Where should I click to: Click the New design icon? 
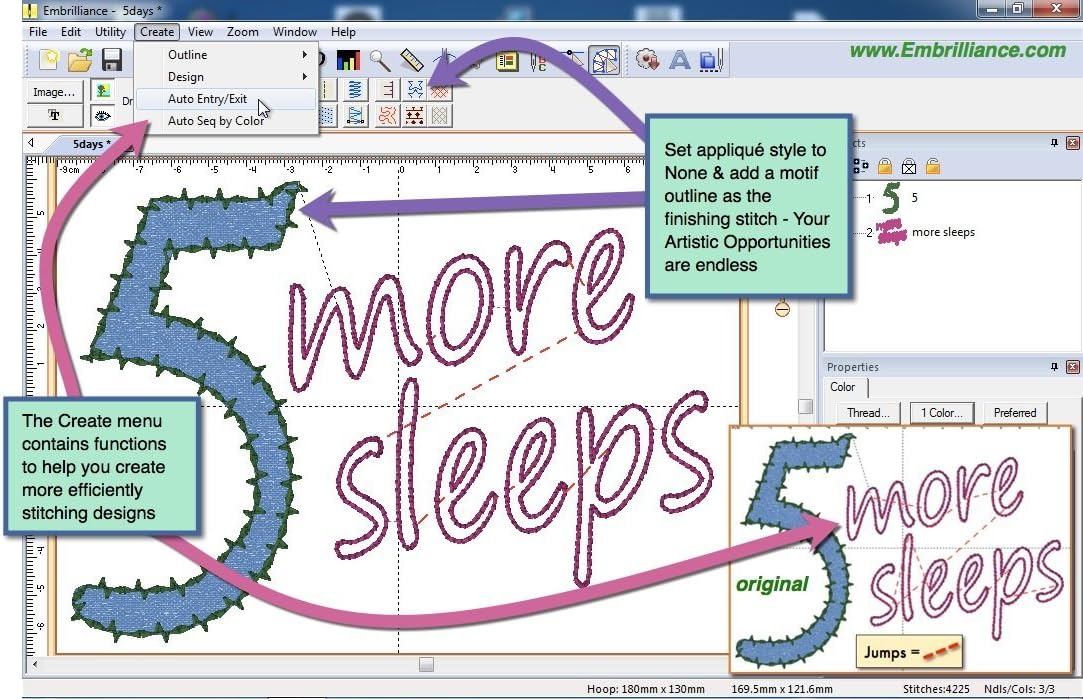pyautogui.click(x=49, y=60)
